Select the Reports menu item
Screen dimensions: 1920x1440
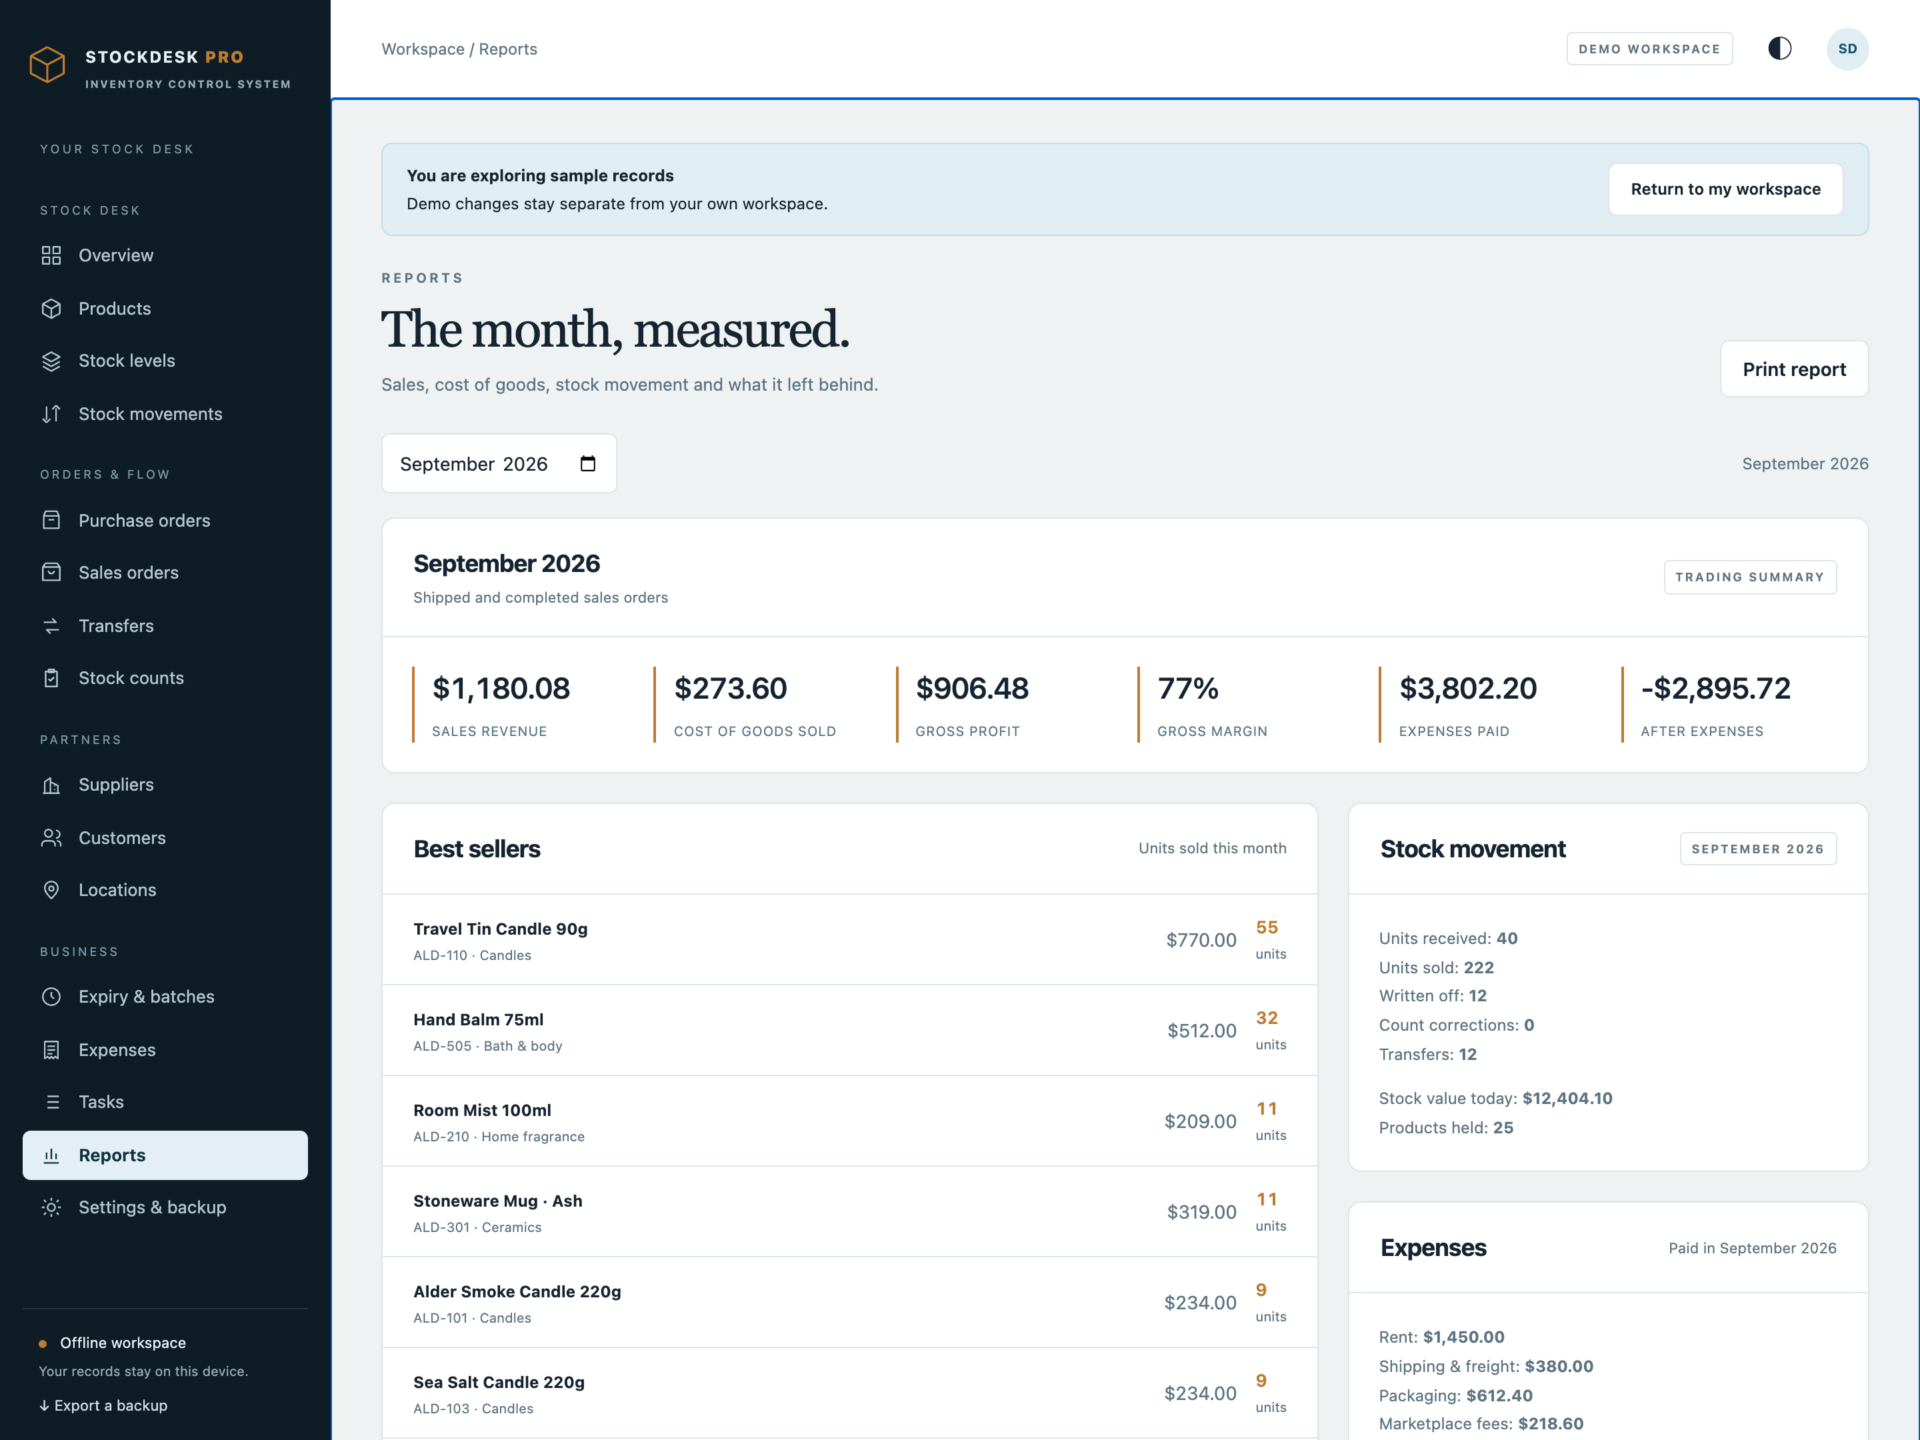point(165,1155)
